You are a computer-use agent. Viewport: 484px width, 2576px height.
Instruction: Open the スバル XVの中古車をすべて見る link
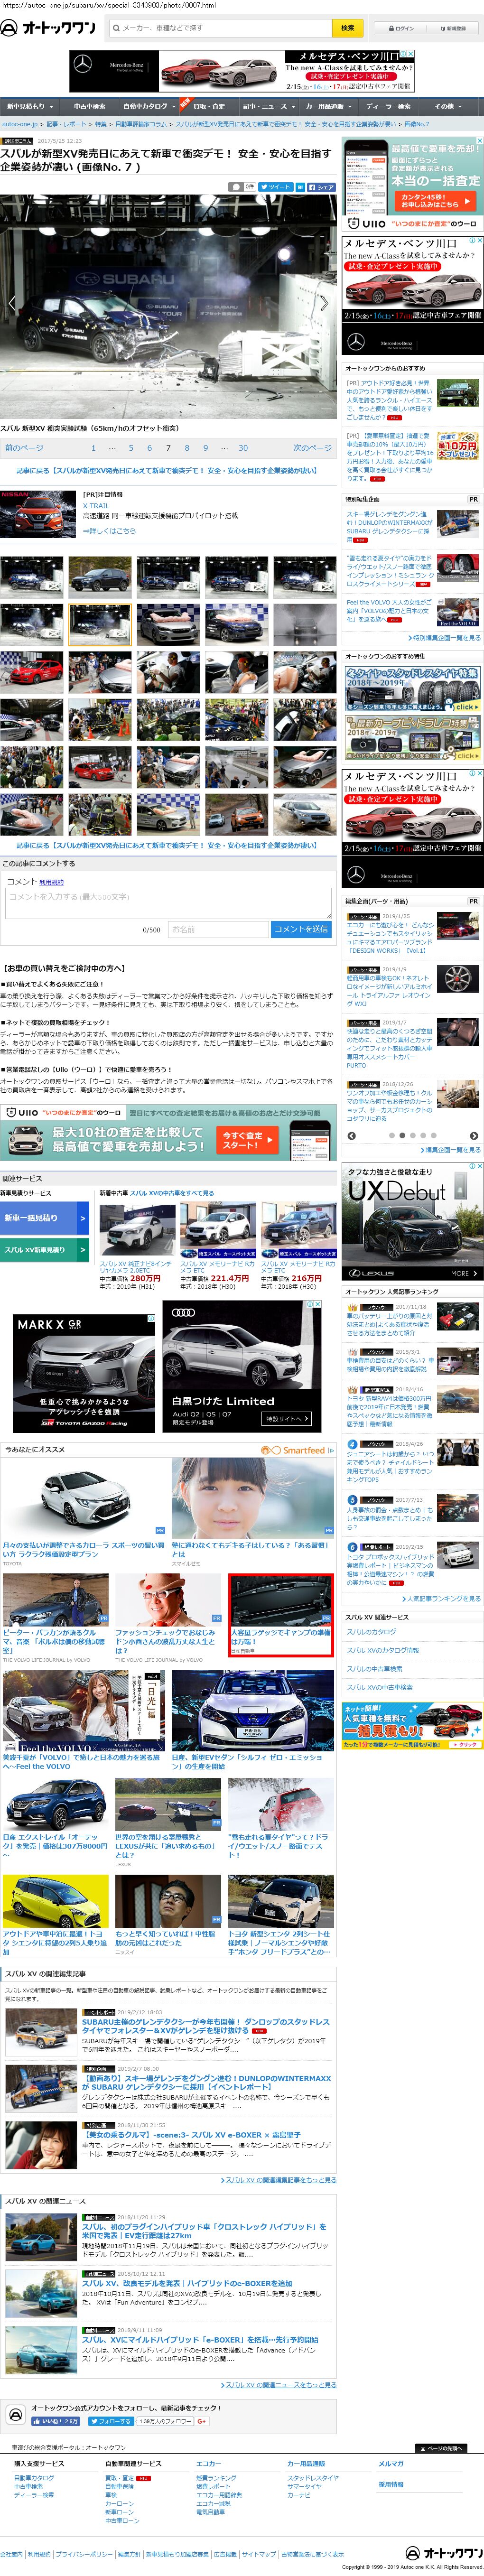click(x=172, y=1193)
